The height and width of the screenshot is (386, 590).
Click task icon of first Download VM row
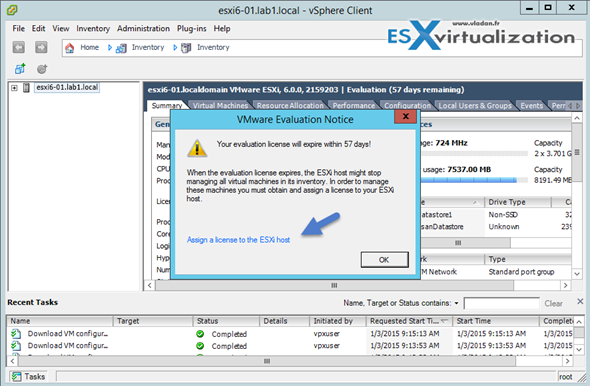click(x=16, y=334)
